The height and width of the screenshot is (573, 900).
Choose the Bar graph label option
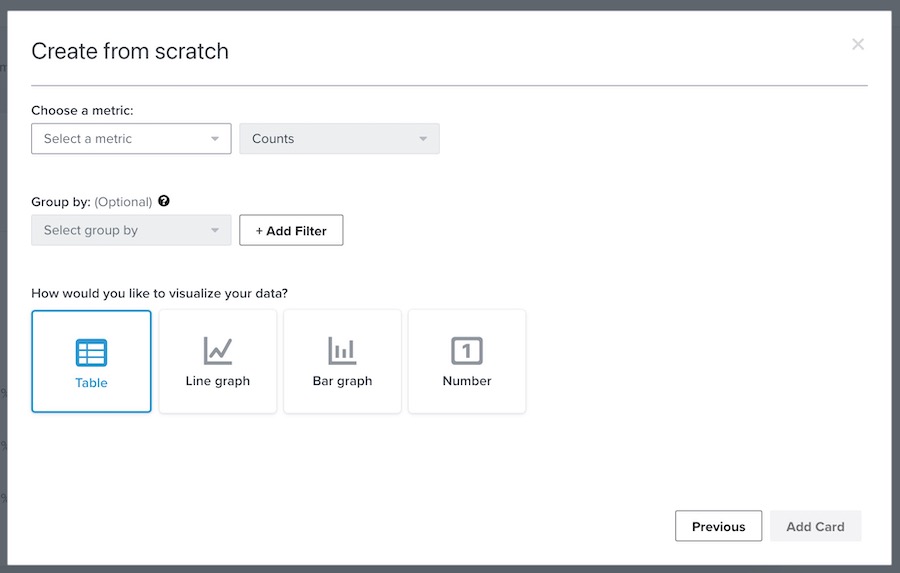pyautogui.click(x=342, y=381)
